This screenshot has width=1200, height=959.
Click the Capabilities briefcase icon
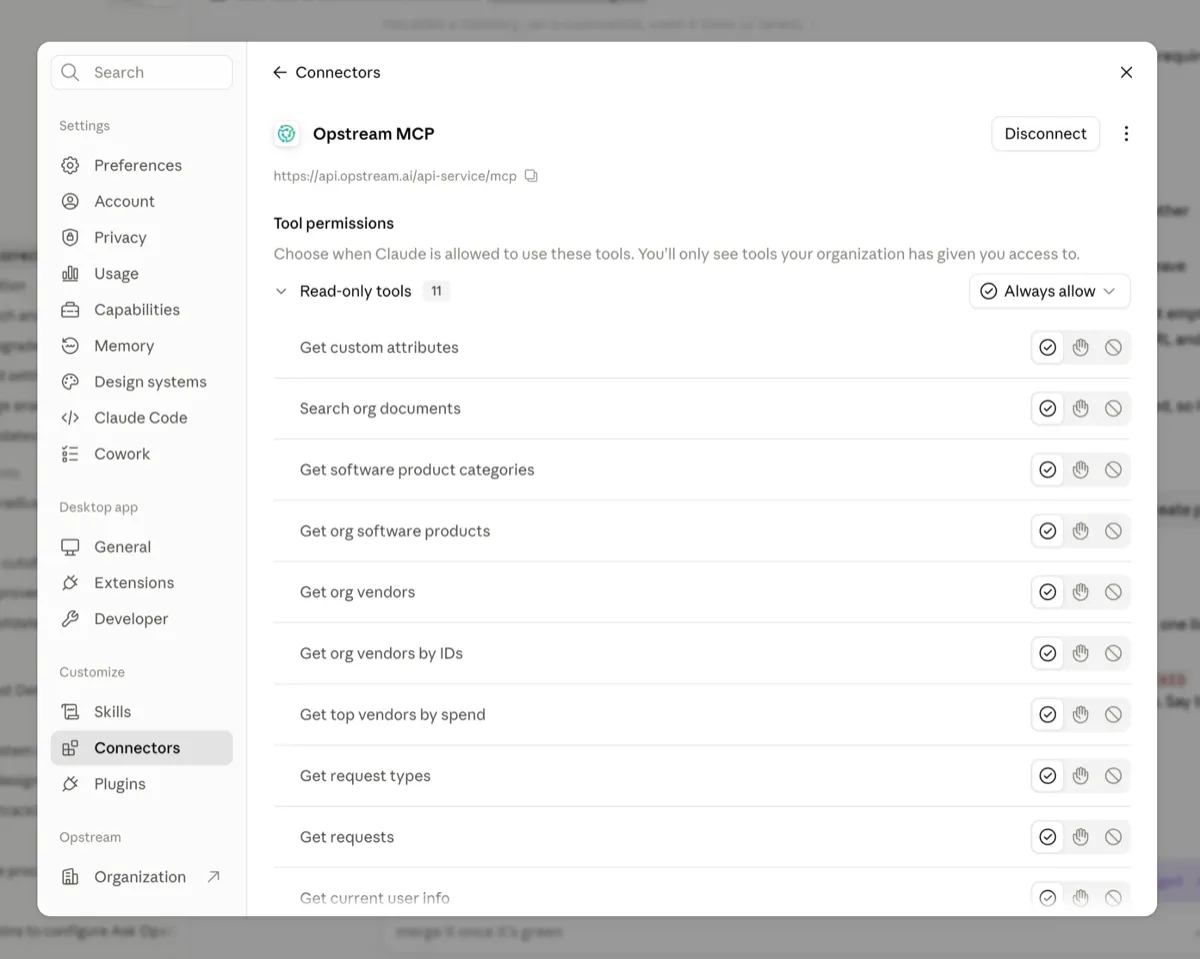(x=70, y=309)
